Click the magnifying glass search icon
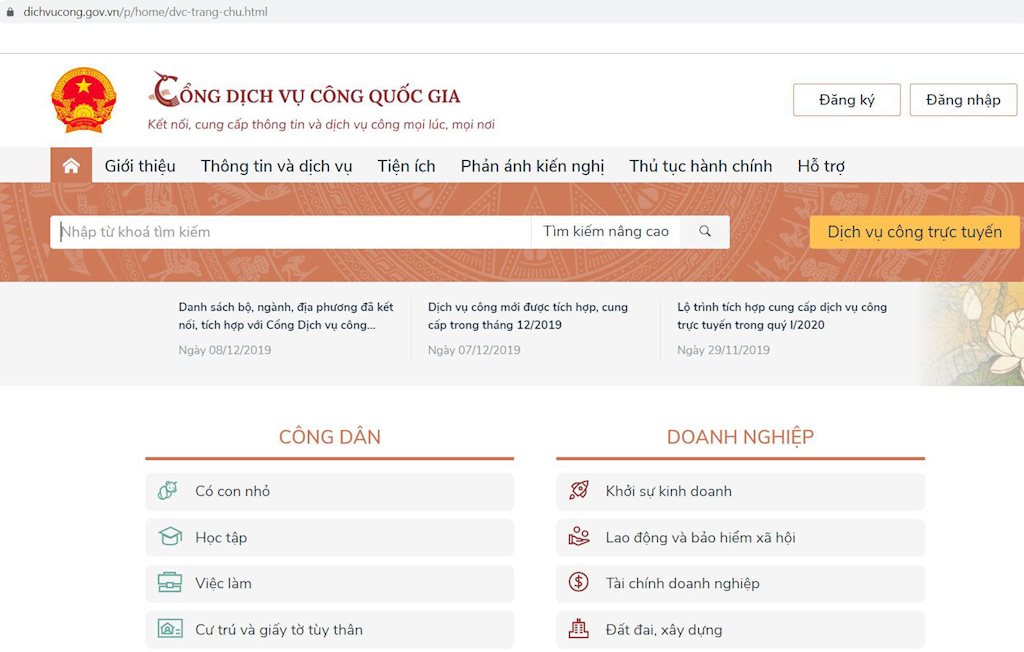 [704, 231]
